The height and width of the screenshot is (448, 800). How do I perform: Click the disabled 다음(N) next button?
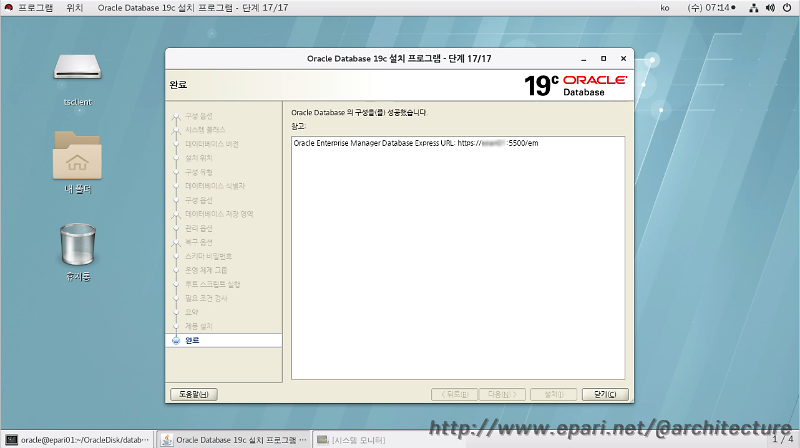502,394
